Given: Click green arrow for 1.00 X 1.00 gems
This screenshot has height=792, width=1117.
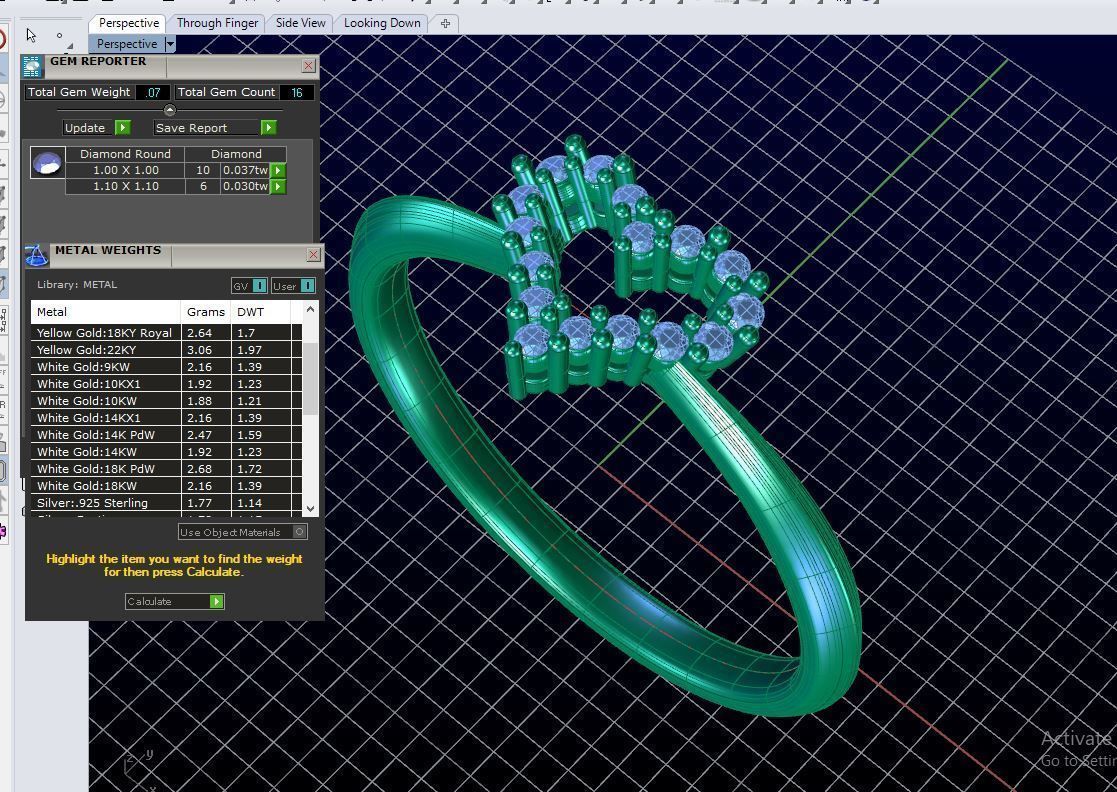Looking at the screenshot, I should coord(279,170).
